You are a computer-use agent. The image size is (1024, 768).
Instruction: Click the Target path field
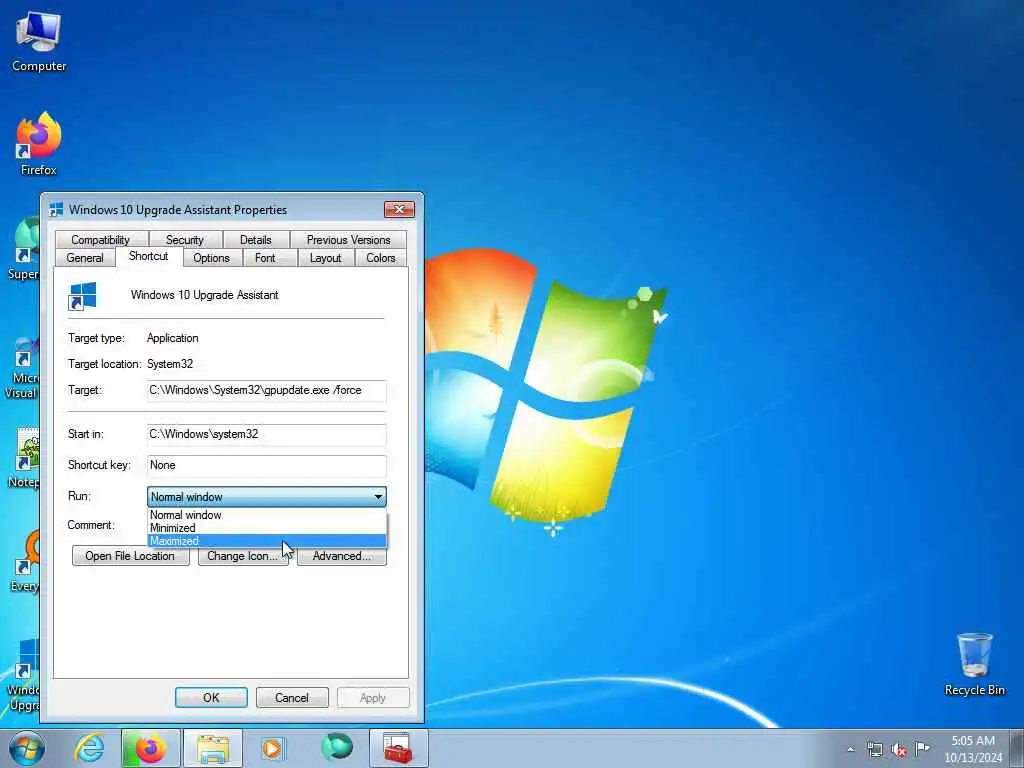click(266, 391)
